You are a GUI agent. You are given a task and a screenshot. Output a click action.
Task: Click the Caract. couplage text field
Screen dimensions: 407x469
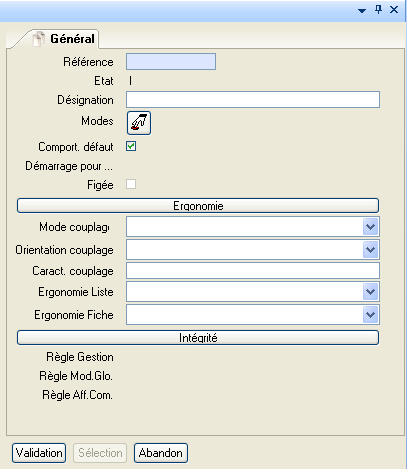pyautogui.click(x=253, y=271)
